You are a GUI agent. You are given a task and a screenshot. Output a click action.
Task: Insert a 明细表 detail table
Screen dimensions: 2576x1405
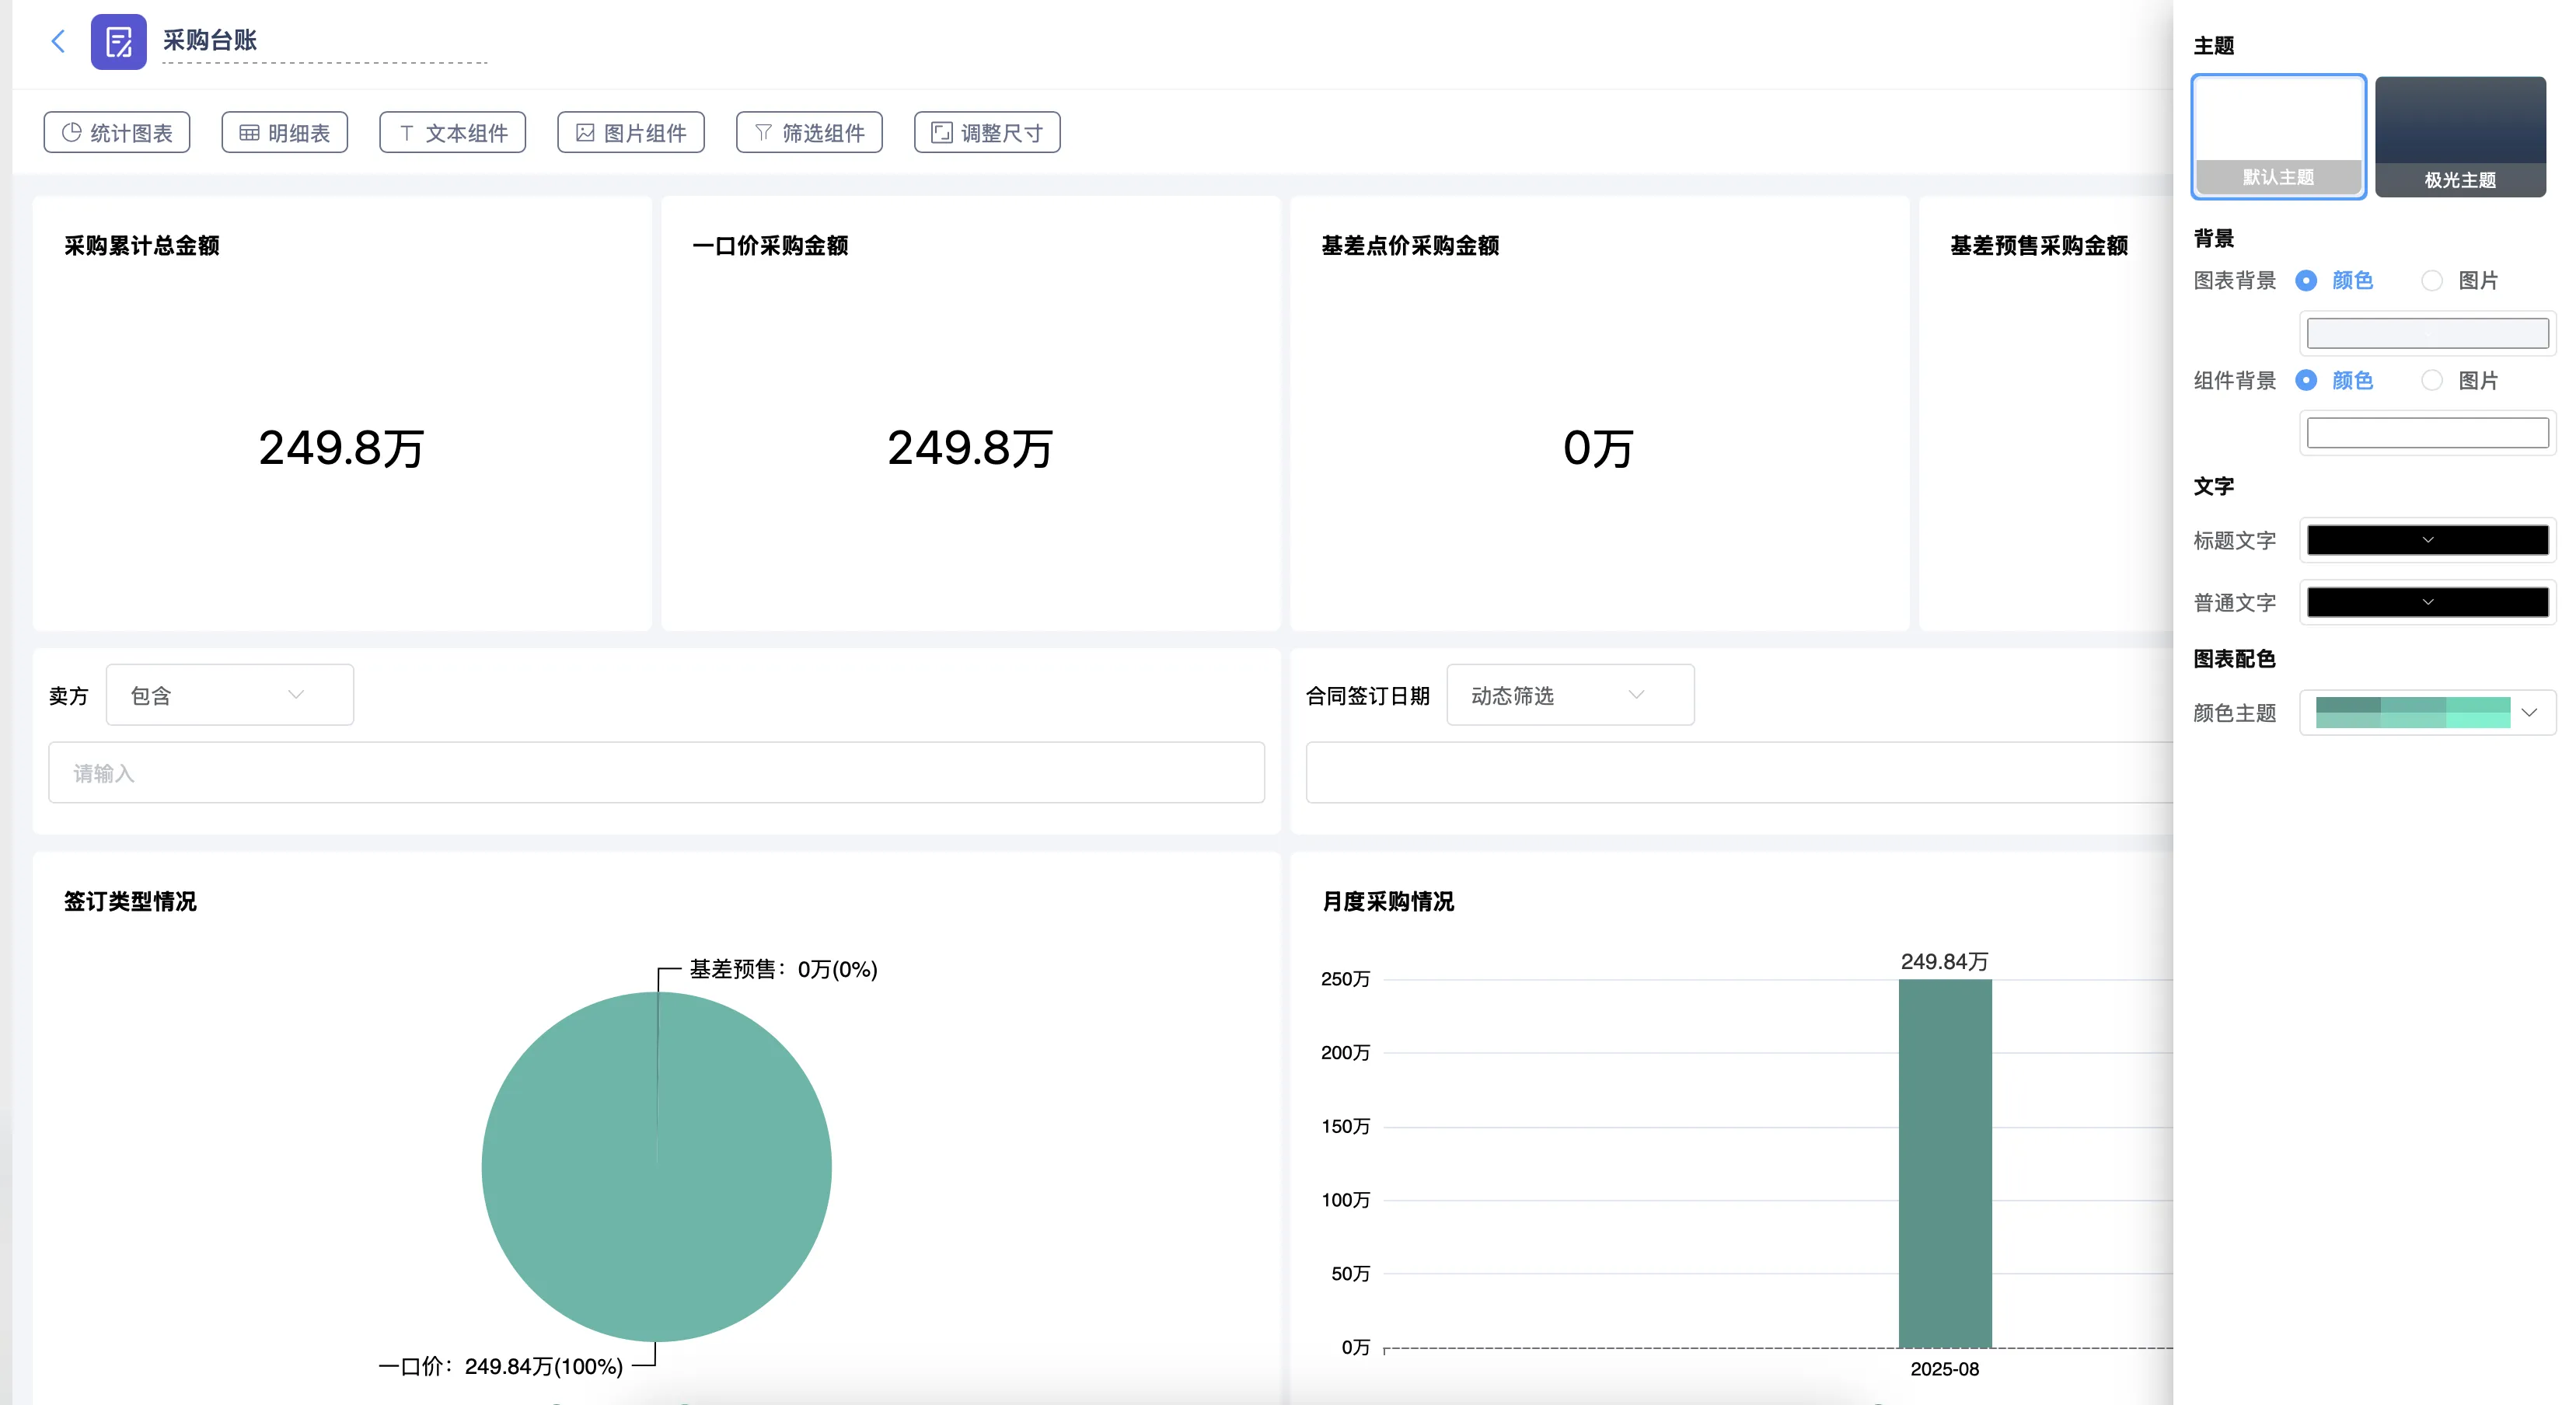point(285,133)
